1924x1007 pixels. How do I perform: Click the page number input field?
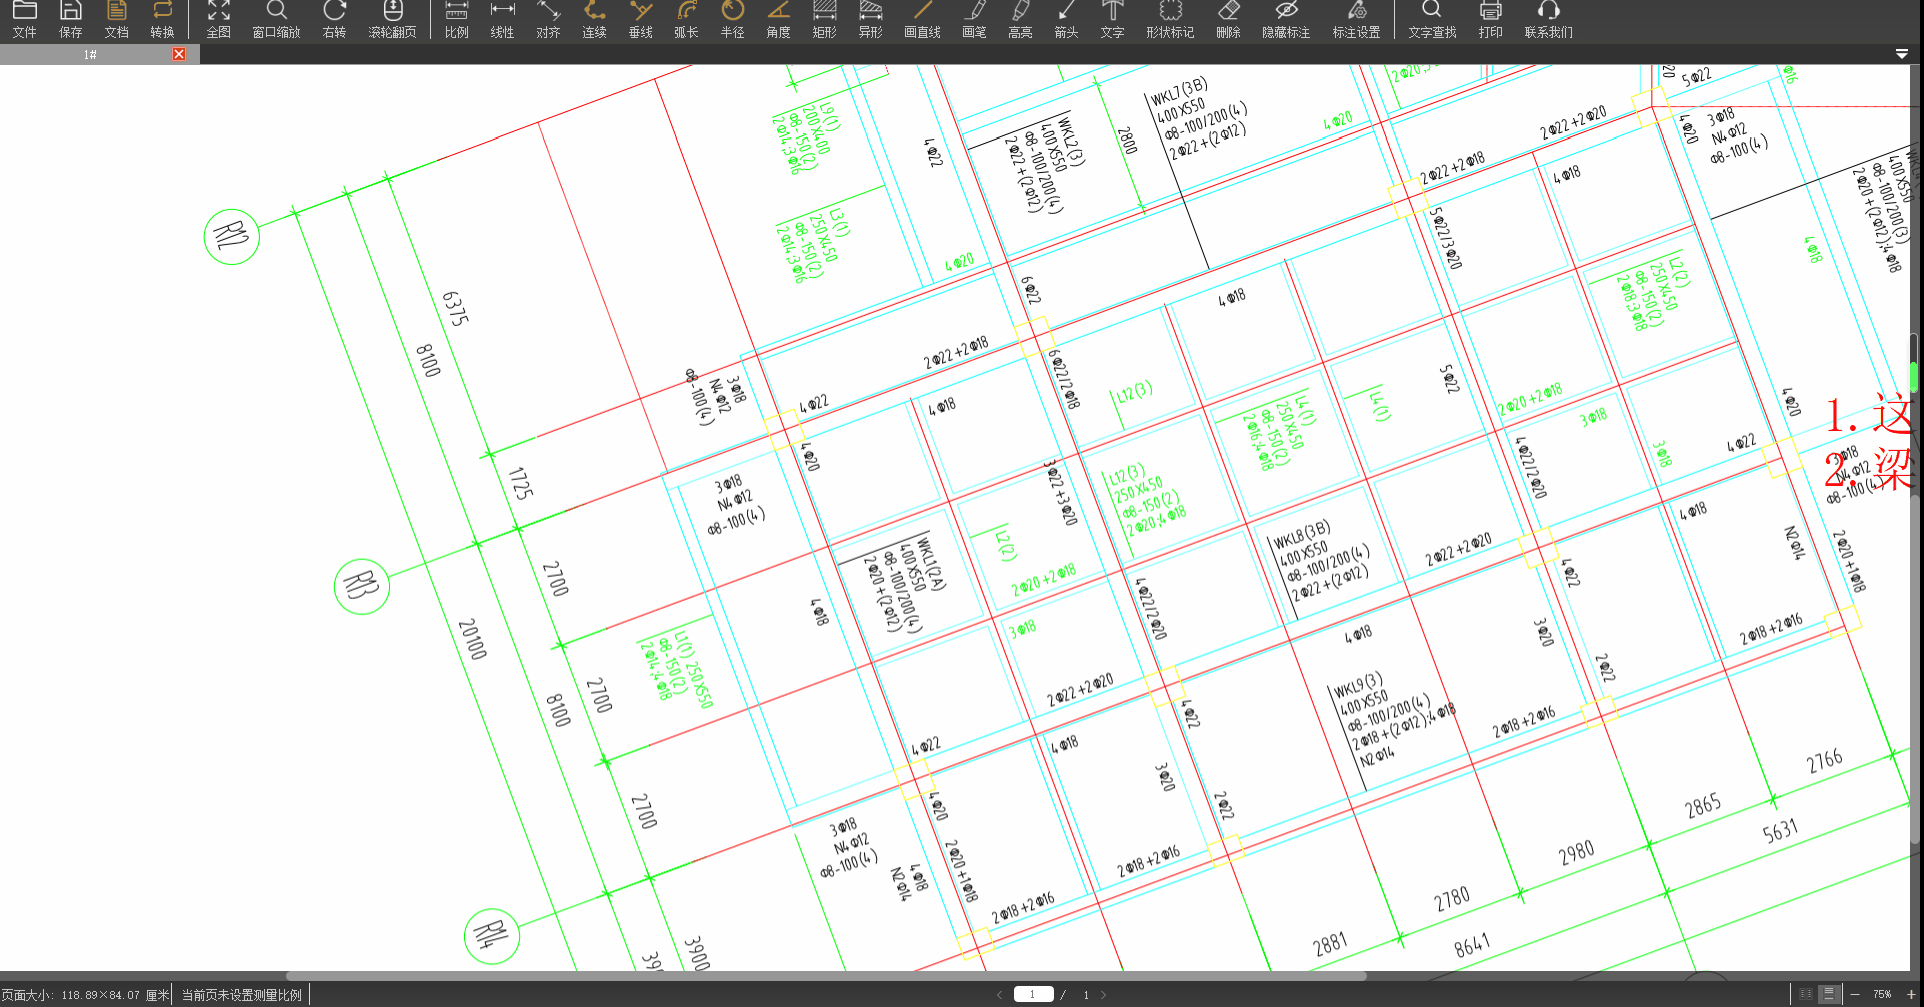pos(1033,994)
